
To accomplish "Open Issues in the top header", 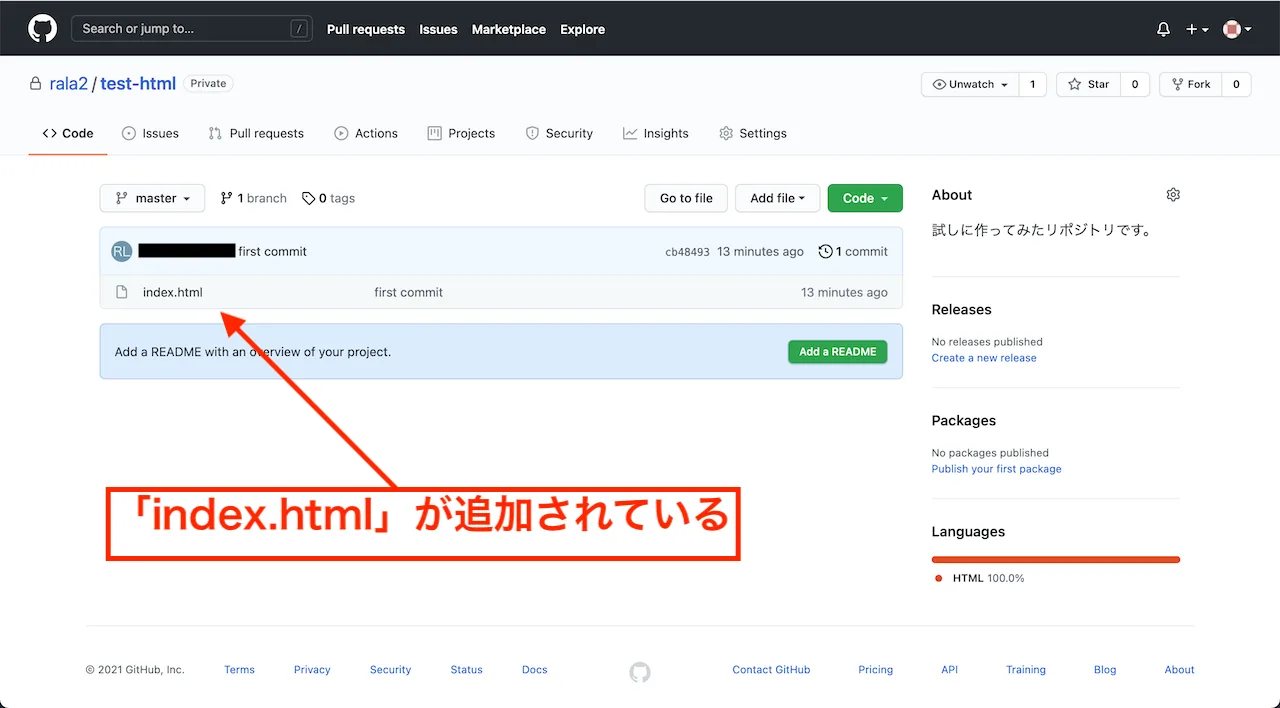I will (438, 30).
